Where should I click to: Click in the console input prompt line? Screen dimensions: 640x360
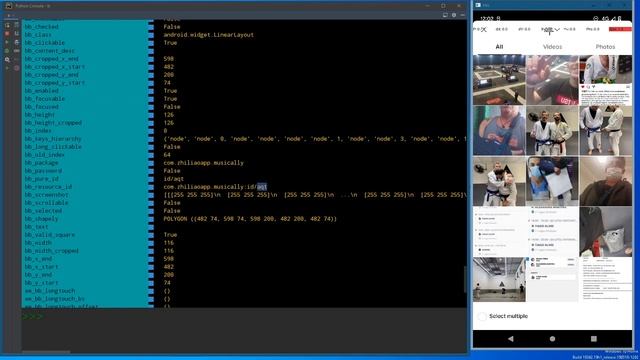coord(244,317)
